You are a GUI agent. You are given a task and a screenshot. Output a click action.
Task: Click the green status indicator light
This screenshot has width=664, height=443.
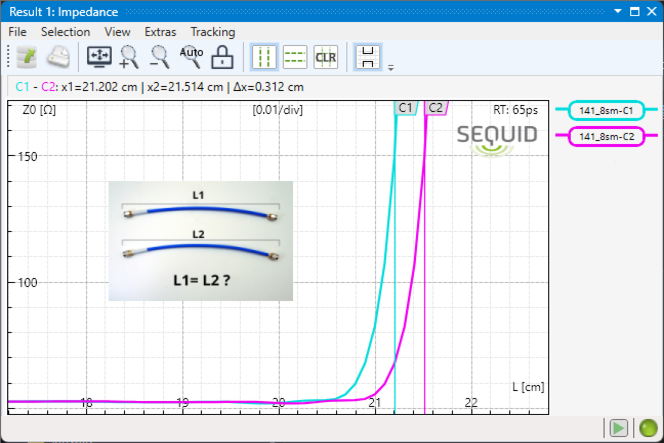click(648, 428)
